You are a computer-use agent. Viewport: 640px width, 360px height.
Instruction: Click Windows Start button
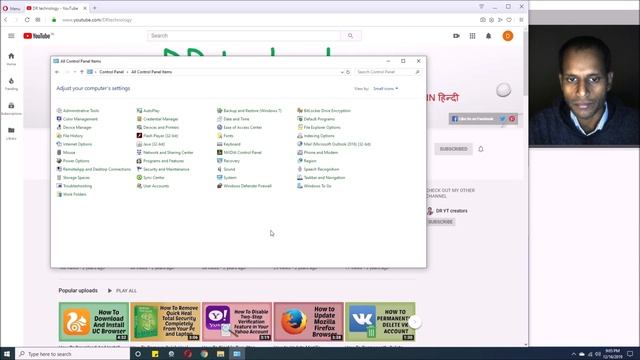coord(7,354)
